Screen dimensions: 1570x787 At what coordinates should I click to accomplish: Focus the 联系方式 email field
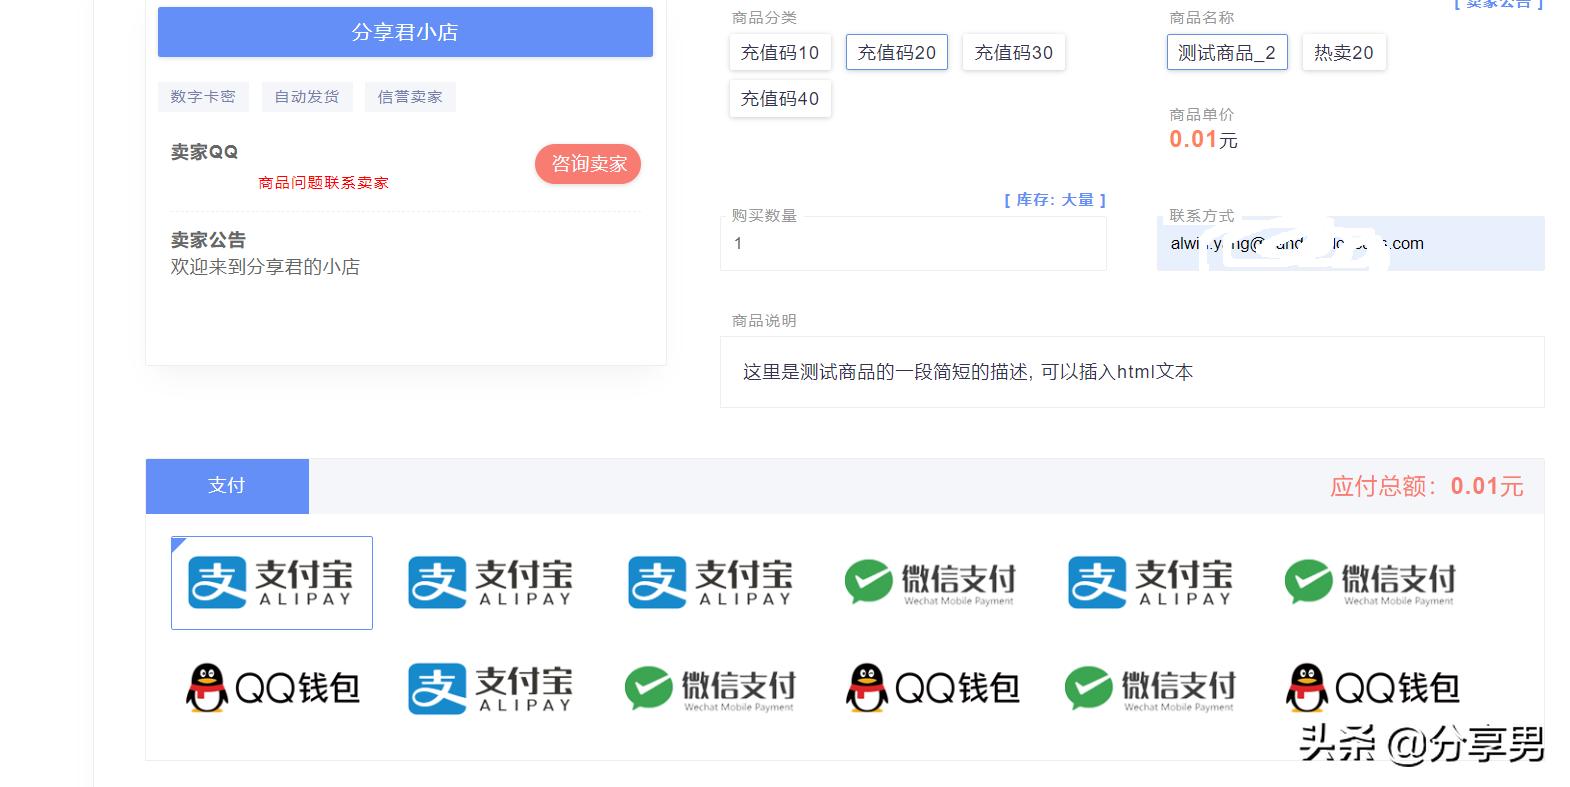coord(1351,244)
